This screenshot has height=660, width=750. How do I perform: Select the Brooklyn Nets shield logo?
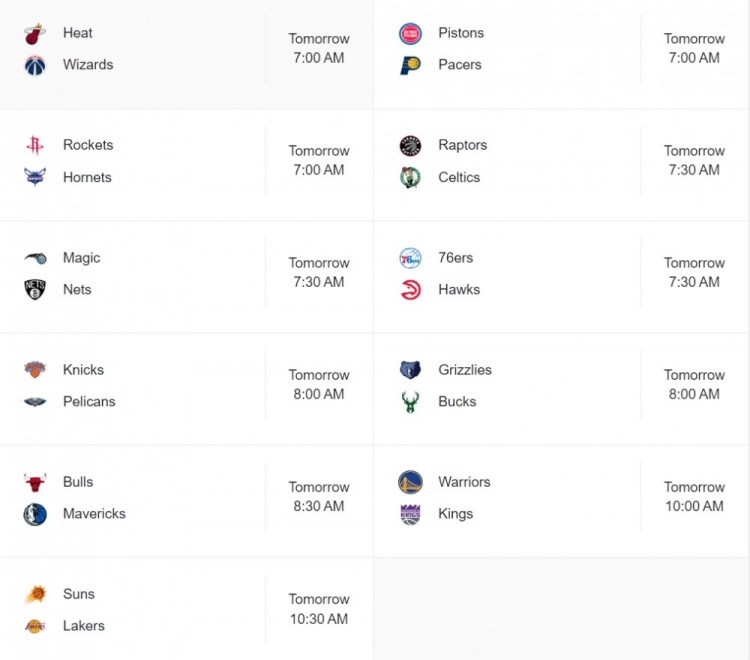pos(35,289)
